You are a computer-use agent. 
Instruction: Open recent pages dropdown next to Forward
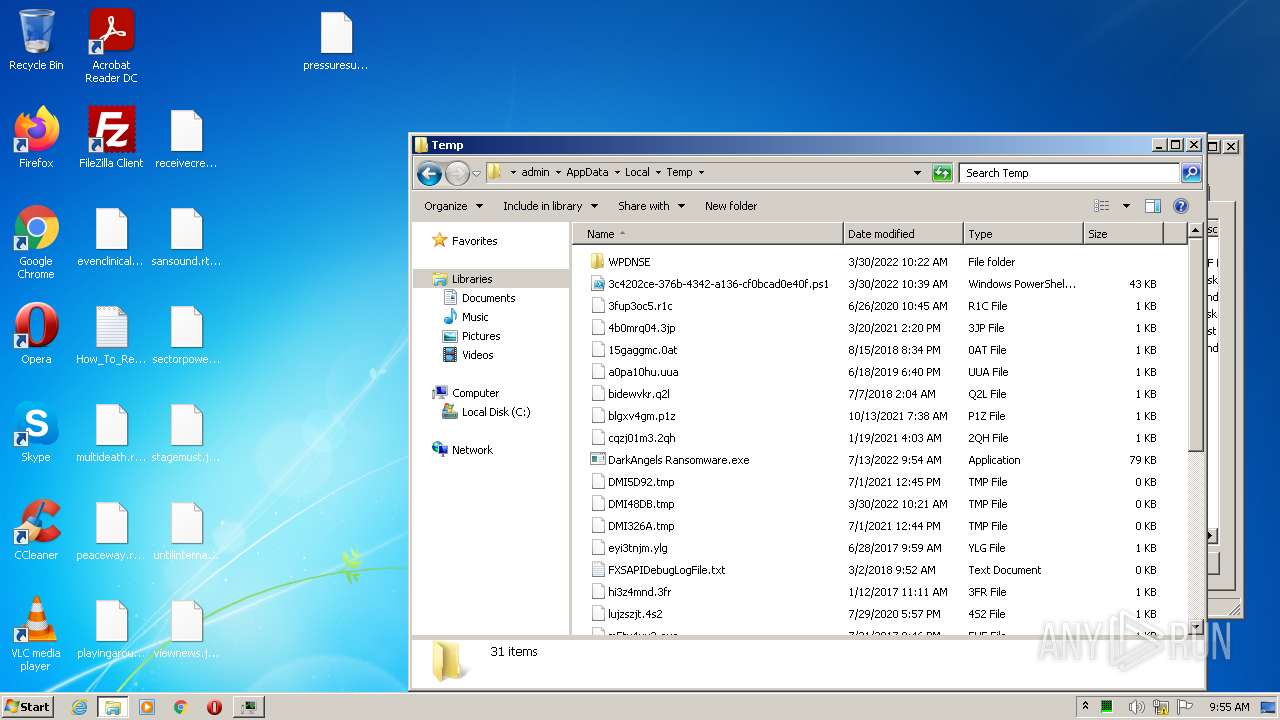477,173
